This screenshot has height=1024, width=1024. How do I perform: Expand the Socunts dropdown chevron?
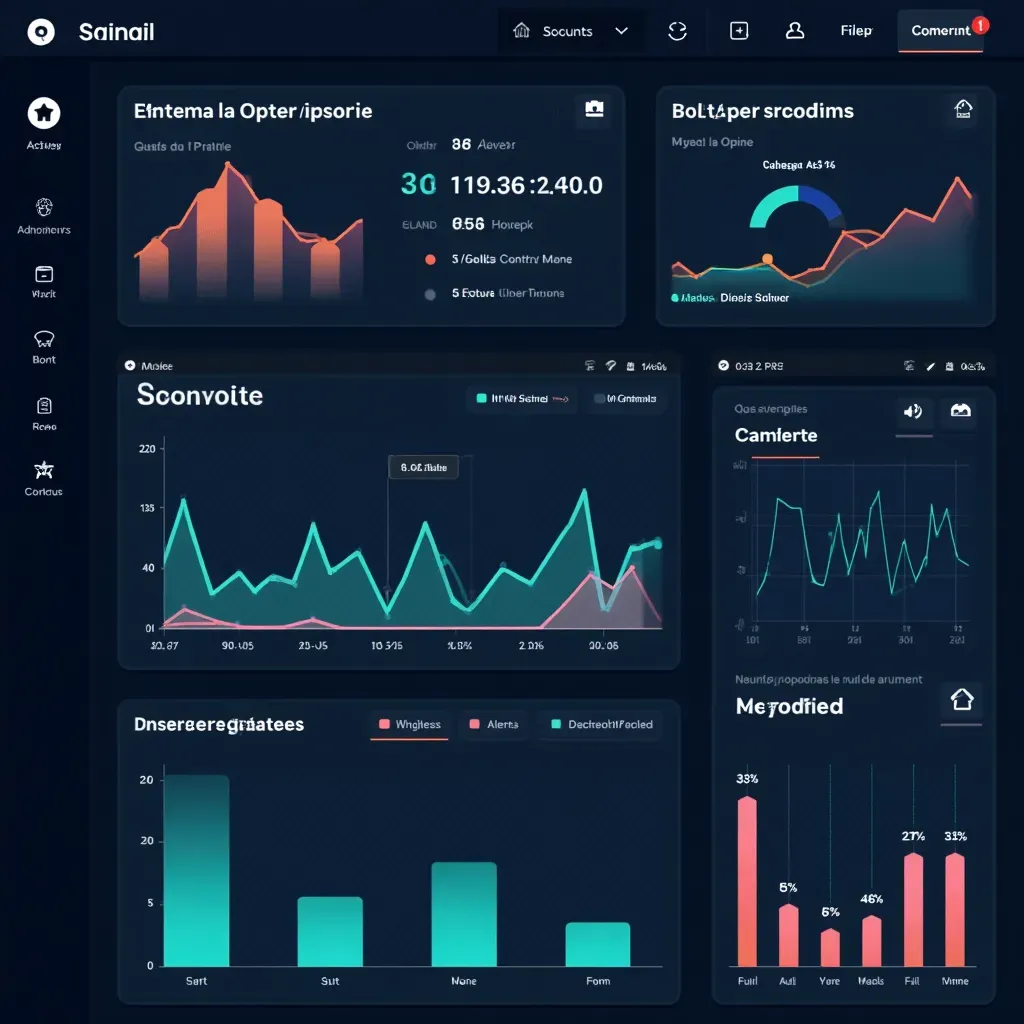pyautogui.click(x=622, y=31)
